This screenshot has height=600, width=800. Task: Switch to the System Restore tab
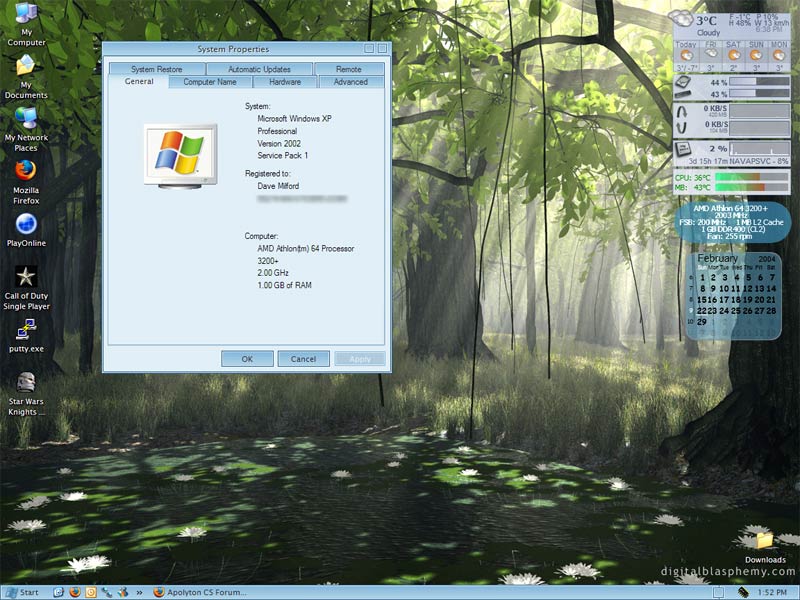pos(156,69)
